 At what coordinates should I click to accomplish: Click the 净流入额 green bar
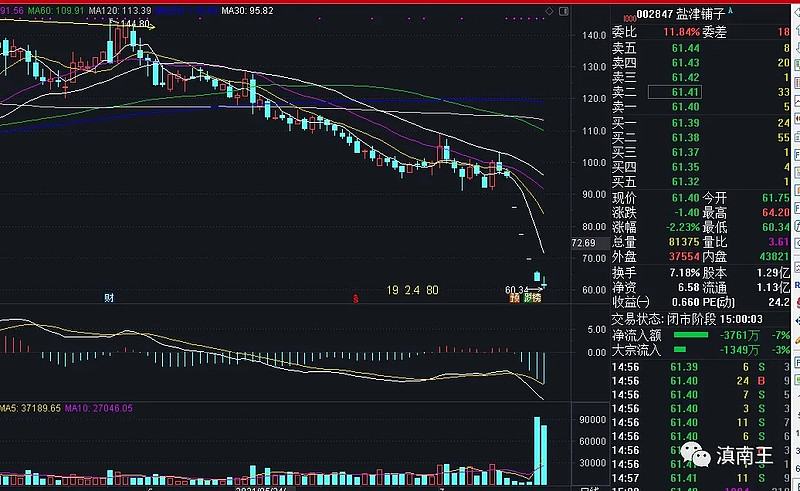(691, 335)
